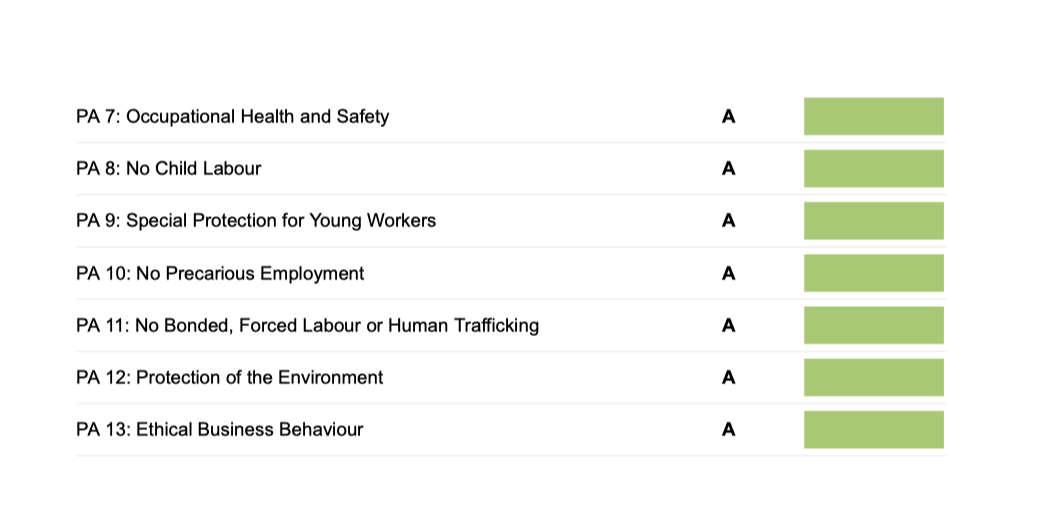Click the A grade for No Precarious Employment
This screenshot has height=530, width=1040.
coord(728,273)
